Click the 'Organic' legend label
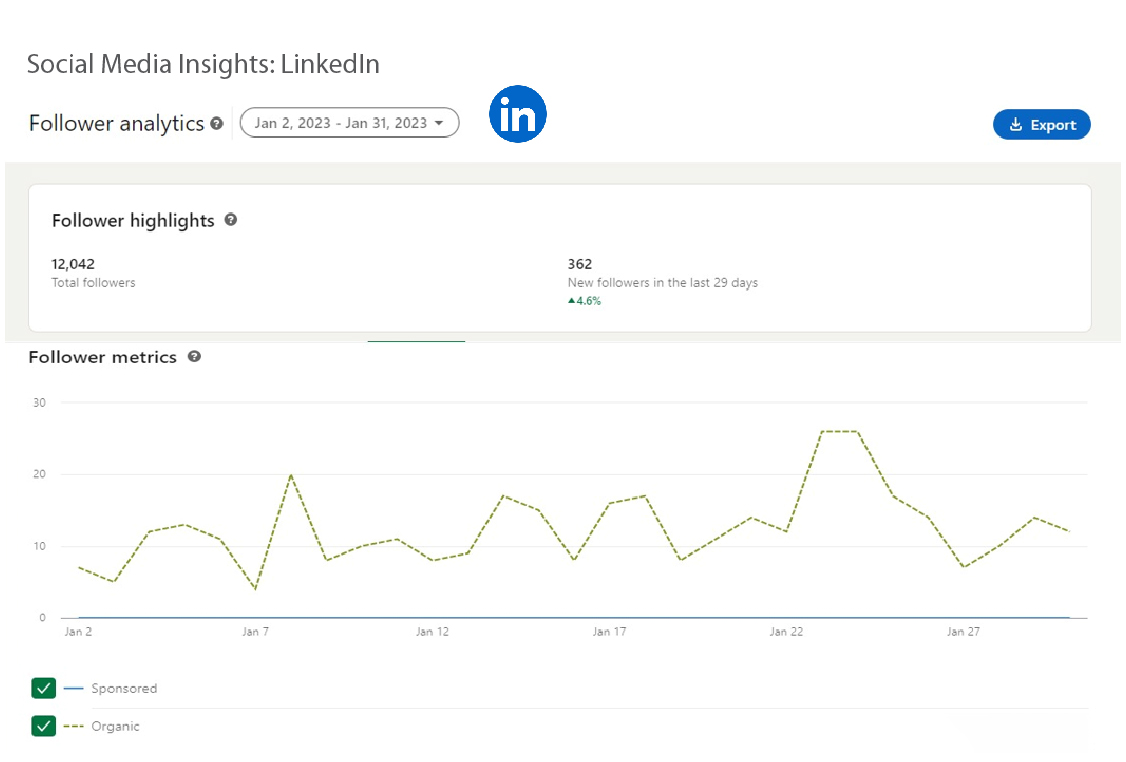 (116, 726)
